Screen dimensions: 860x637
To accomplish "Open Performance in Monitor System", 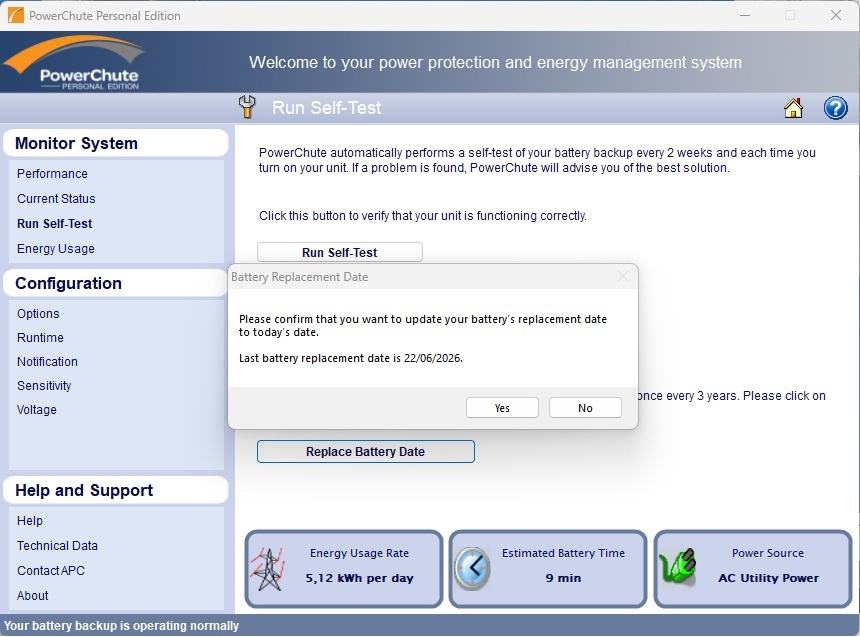I will pos(52,173).
